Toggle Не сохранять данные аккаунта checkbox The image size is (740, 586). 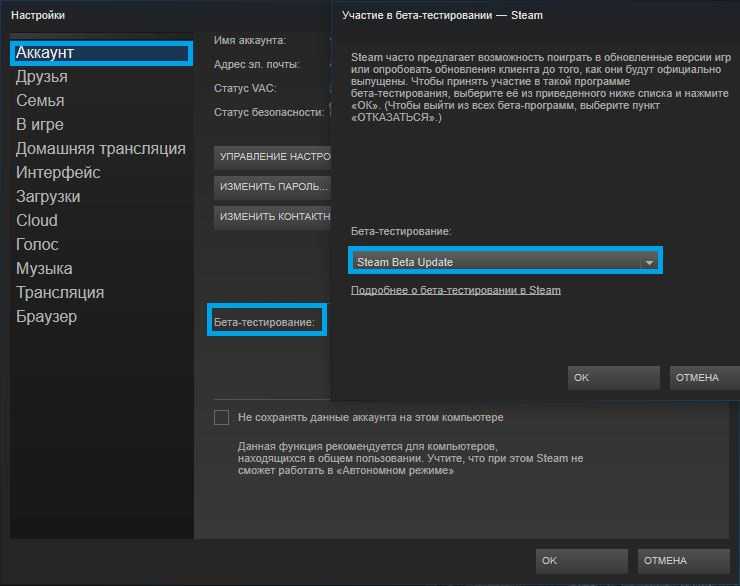[x=221, y=418]
